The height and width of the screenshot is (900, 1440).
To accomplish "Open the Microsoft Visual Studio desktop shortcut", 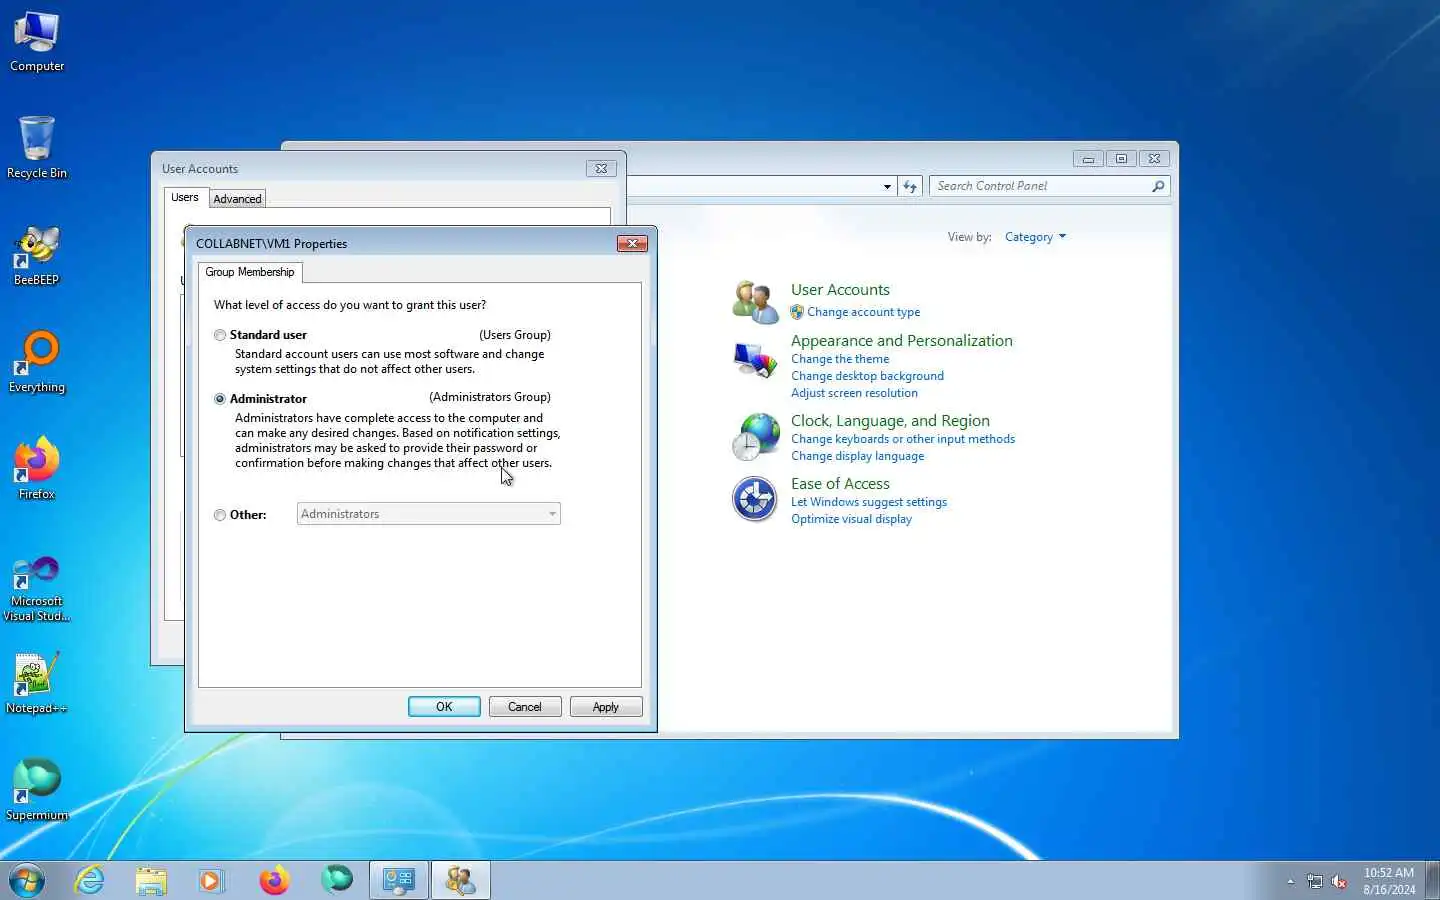I will 37,589.
